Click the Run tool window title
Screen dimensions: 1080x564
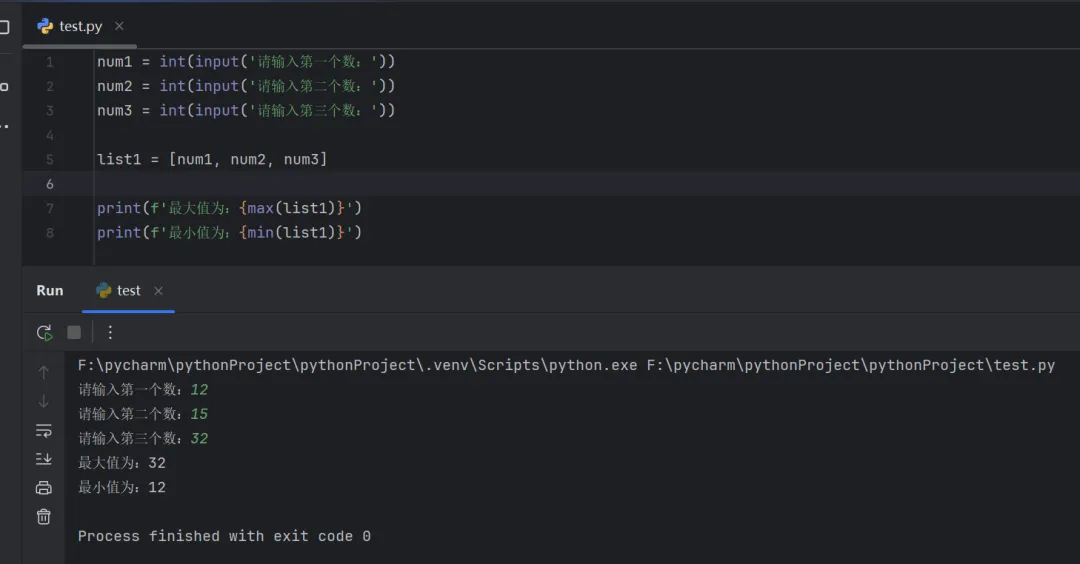coord(50,291)
